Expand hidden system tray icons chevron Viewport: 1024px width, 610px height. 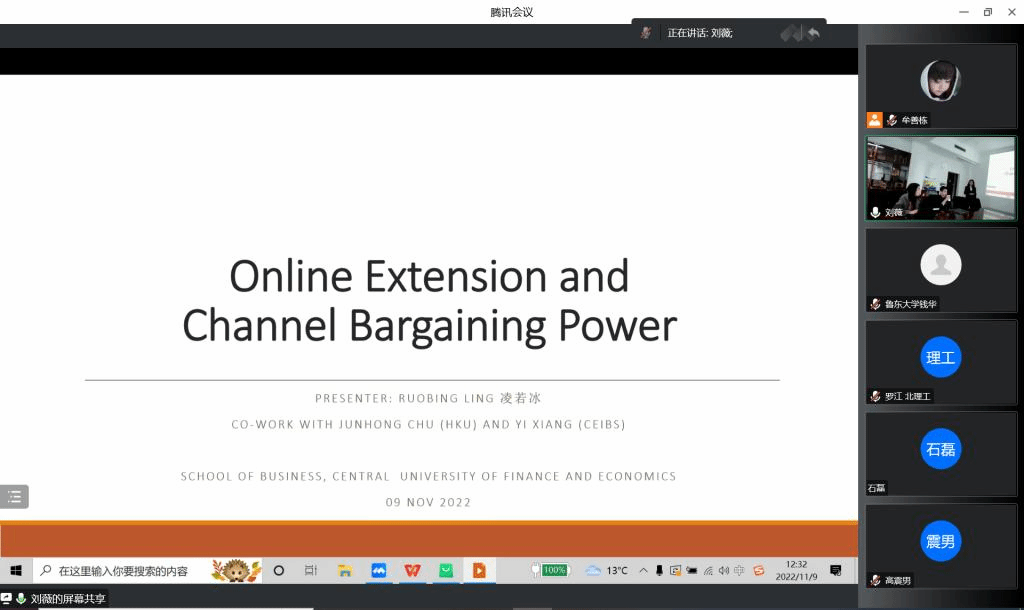[x=643, y=570]
